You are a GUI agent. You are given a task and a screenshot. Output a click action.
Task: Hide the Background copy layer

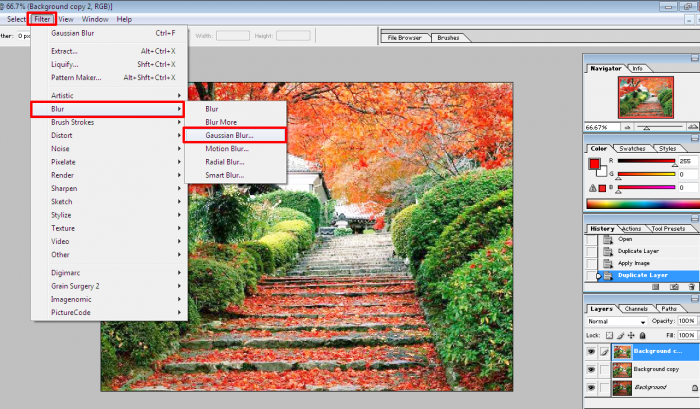coord(591,370)
